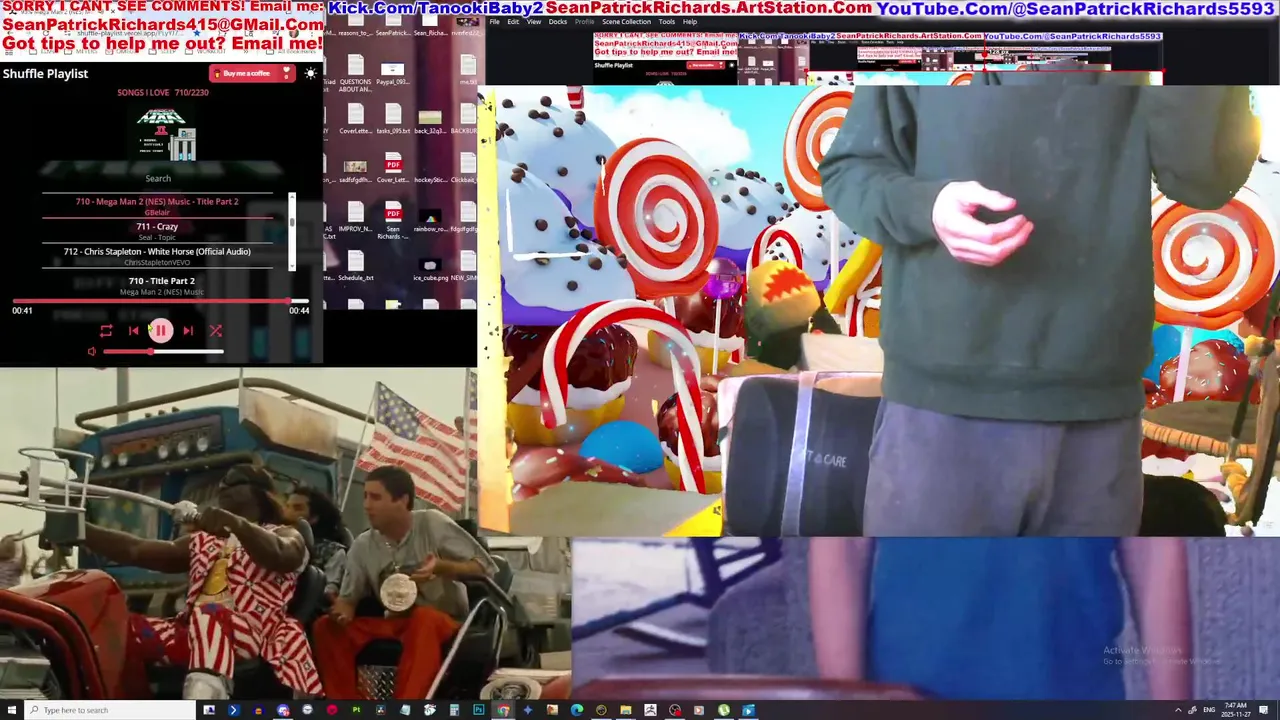1280x720 pixels.
Task: Select 712 - Chris Stapleton White Horse
Action: (x=157, y=256)
